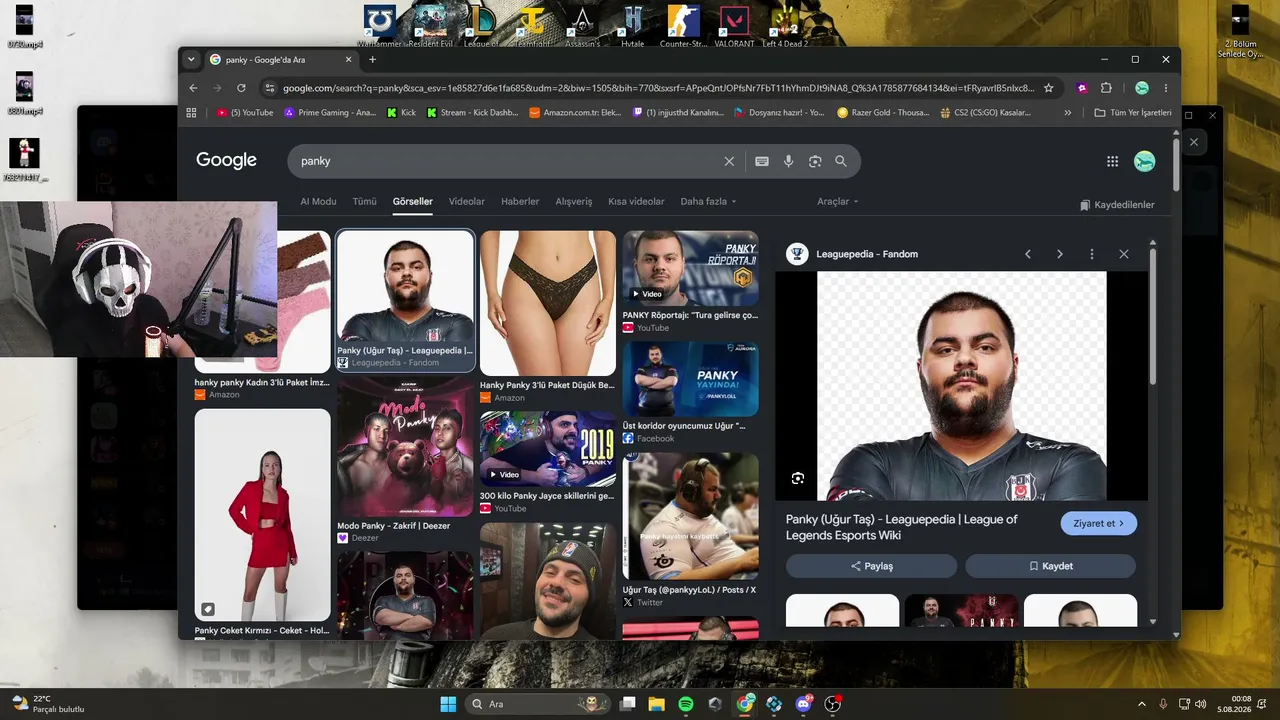Open the Modo Panky Zakrif Deezer result
Image resolution: width=1280 pixels, height=720 pixels.
pyautogui.click(x=405, y=461)
